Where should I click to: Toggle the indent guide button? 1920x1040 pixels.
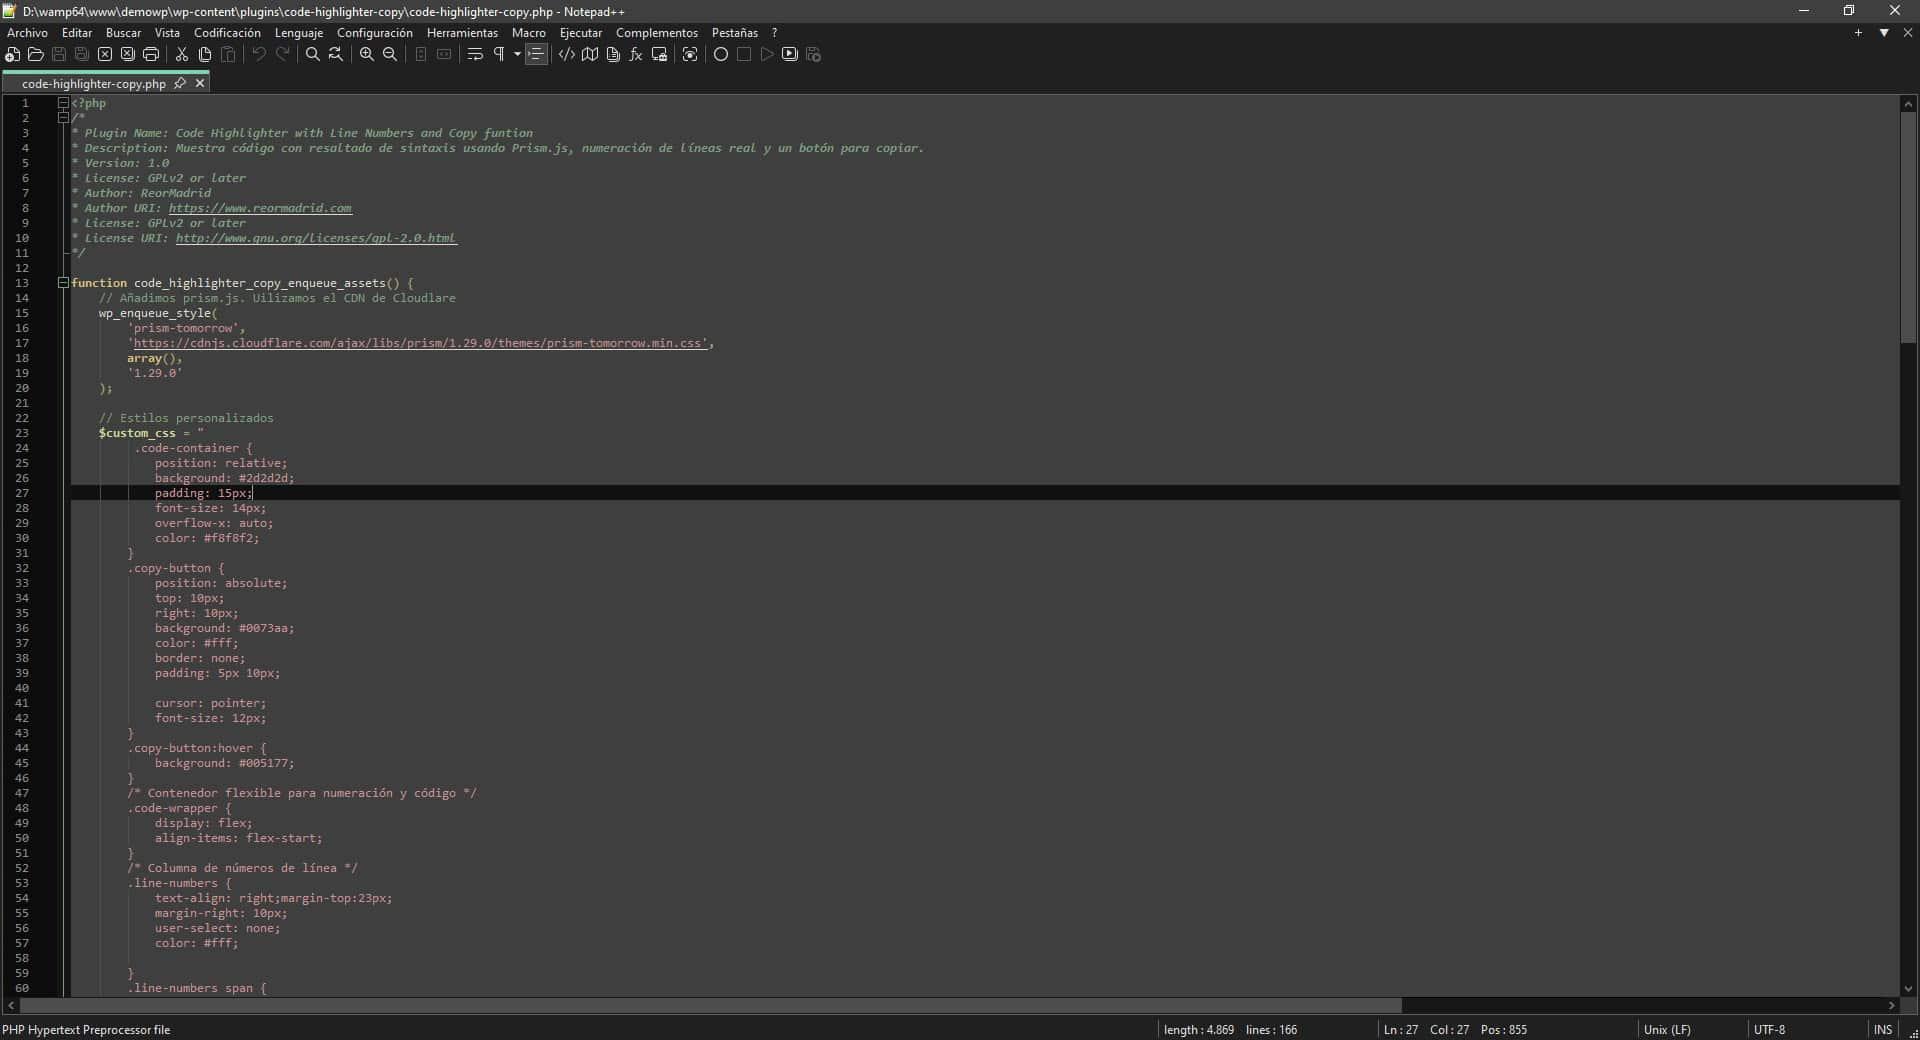(x=536, y=54)
